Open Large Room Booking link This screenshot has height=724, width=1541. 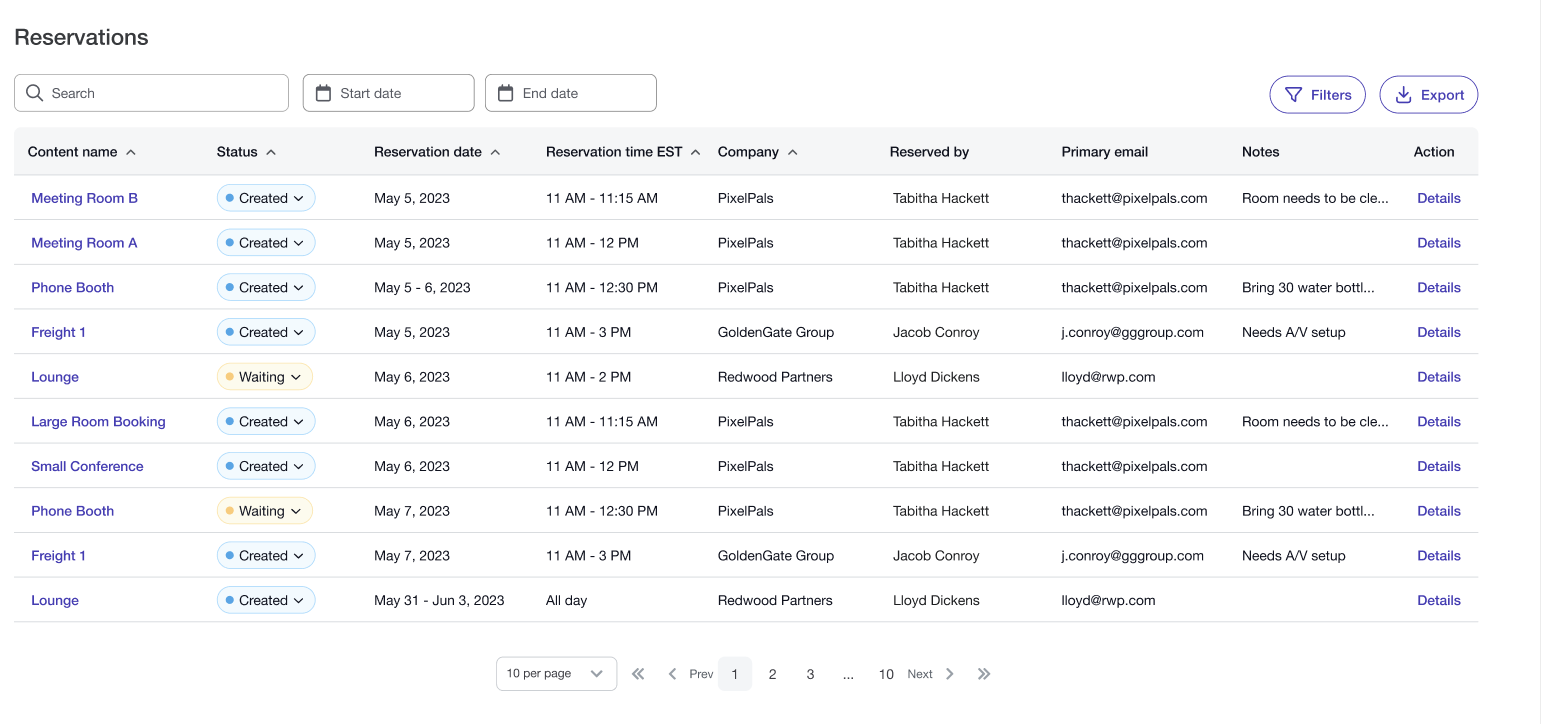pyautogui.click(x=98, y=422)
